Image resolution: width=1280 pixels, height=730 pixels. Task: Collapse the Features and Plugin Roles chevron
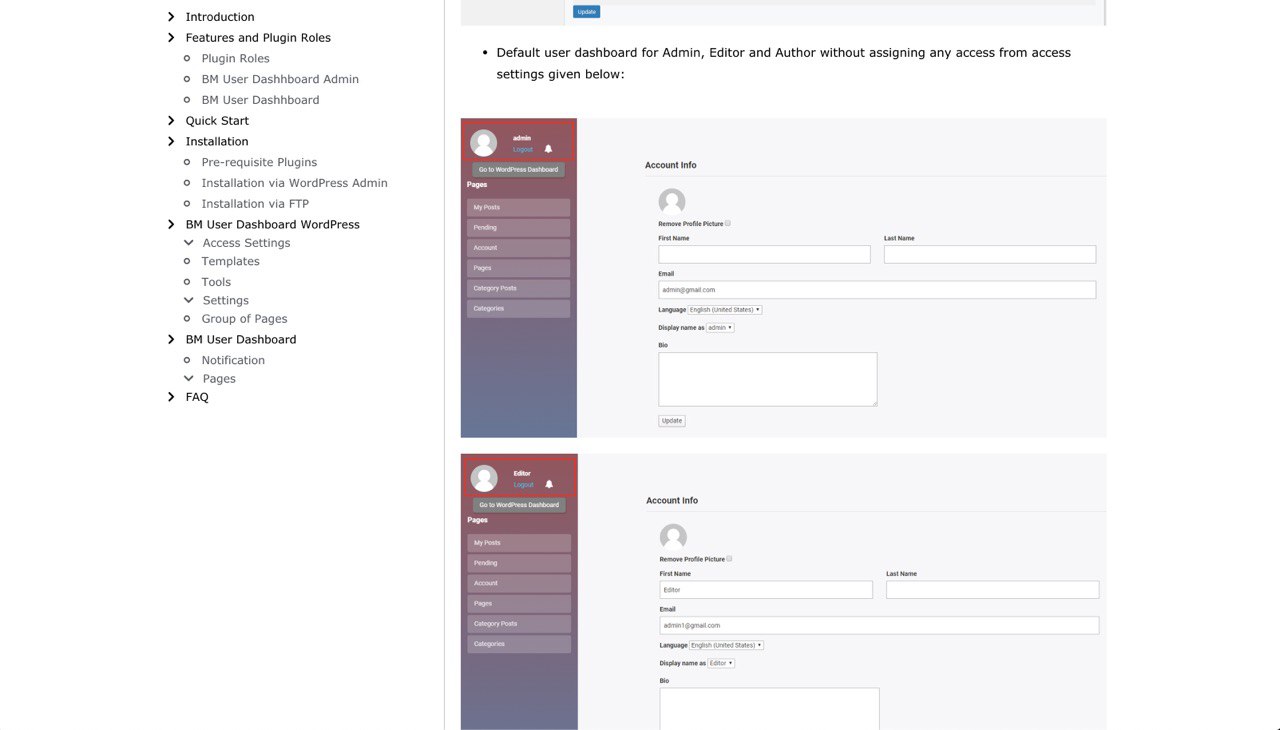[171, 38]
